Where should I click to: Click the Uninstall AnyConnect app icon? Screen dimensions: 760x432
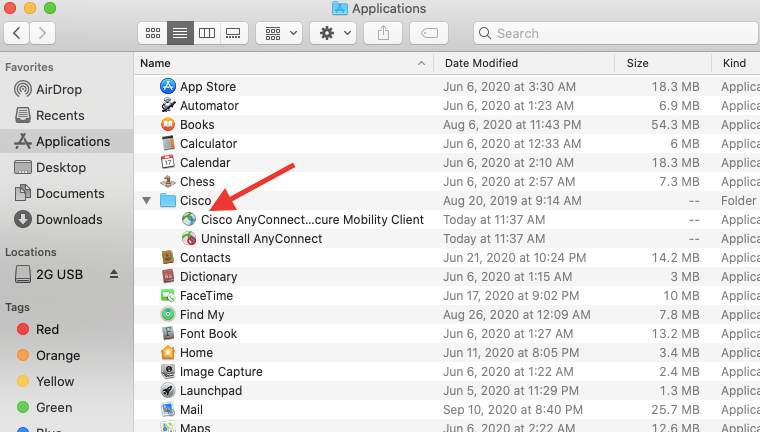[x=189, y=239]
